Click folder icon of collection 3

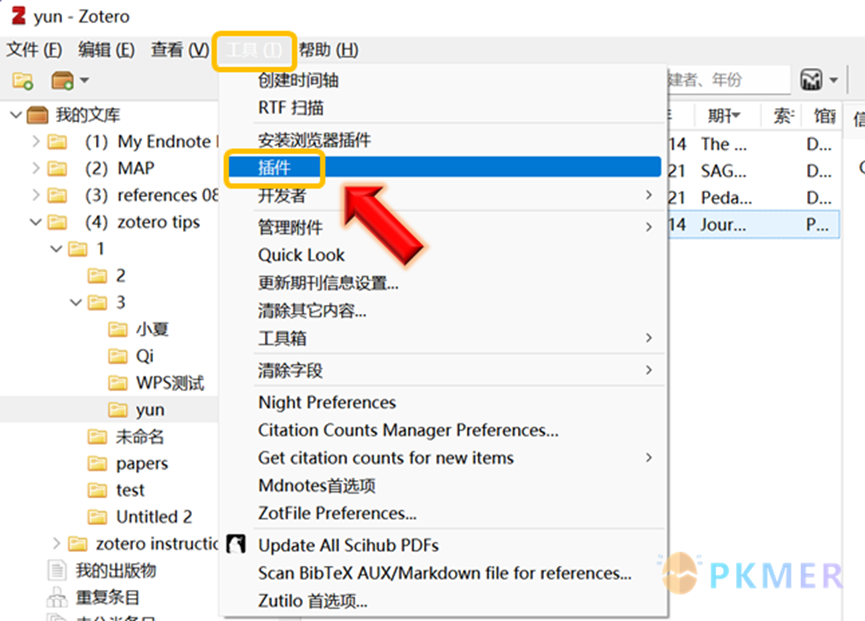97,303
